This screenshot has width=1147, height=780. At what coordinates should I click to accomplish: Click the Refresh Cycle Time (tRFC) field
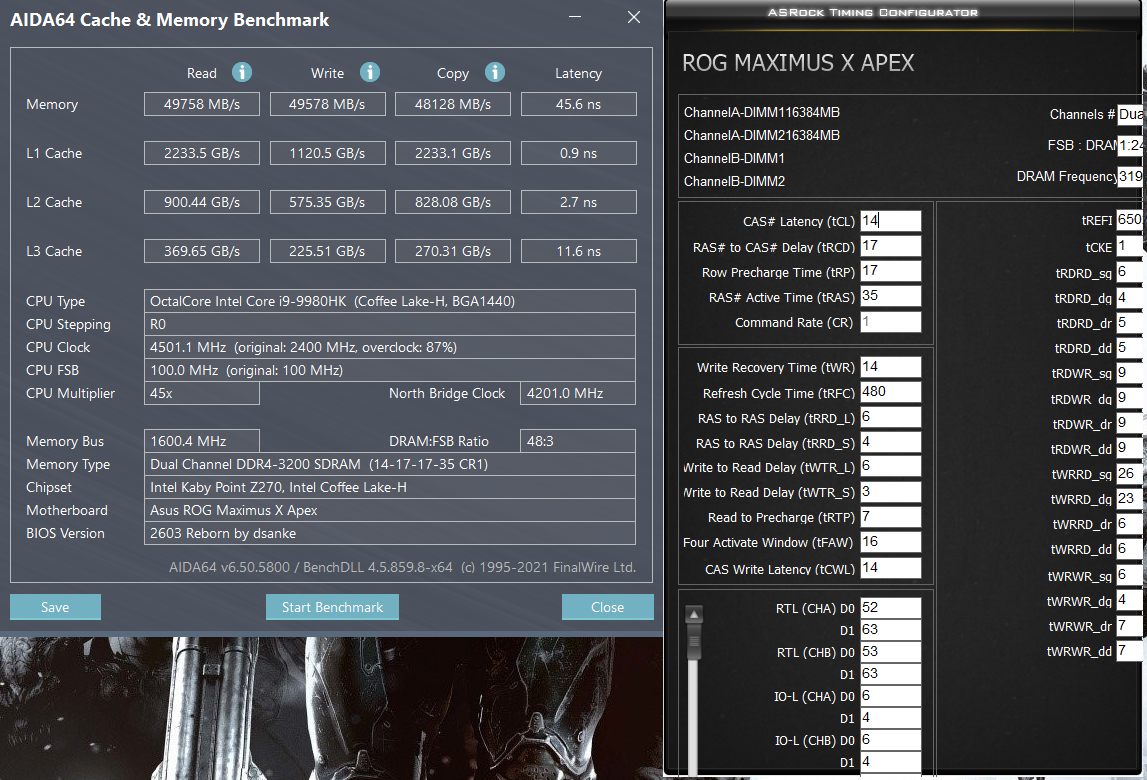pos(890,392)
